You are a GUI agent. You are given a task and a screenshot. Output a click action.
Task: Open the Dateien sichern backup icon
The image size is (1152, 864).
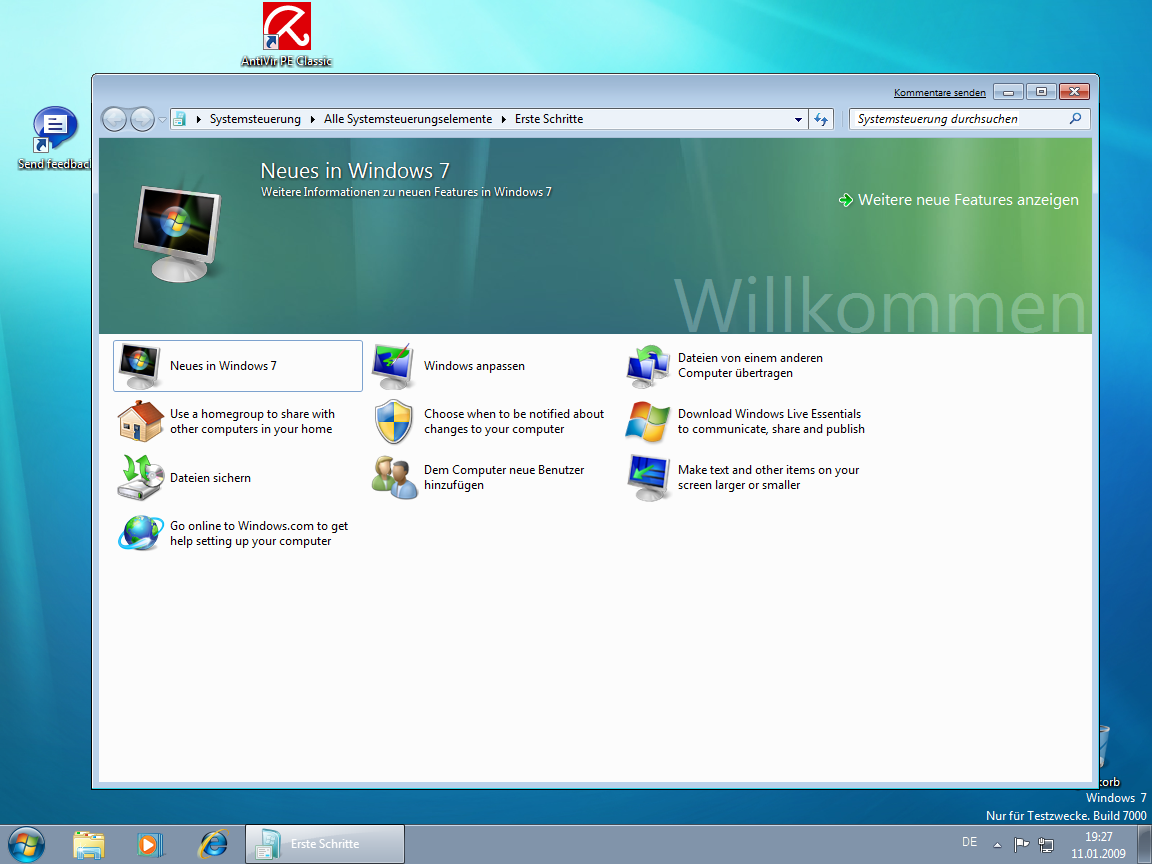pos(140,477)
